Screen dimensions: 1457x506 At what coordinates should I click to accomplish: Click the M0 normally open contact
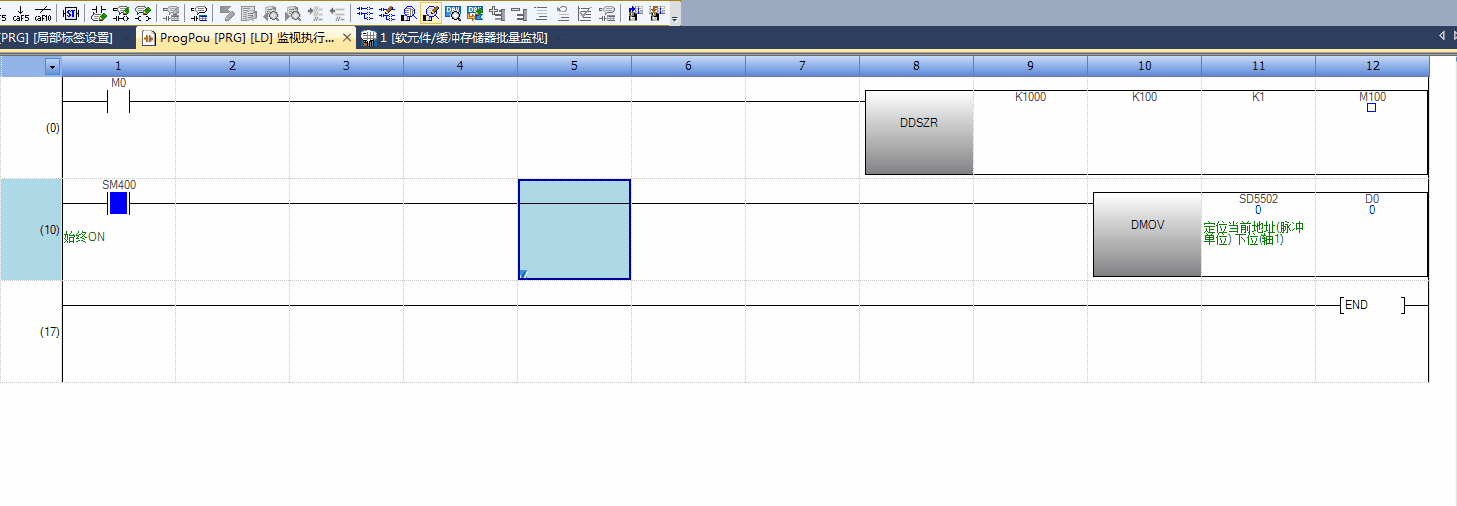click(x=118, y=102)
